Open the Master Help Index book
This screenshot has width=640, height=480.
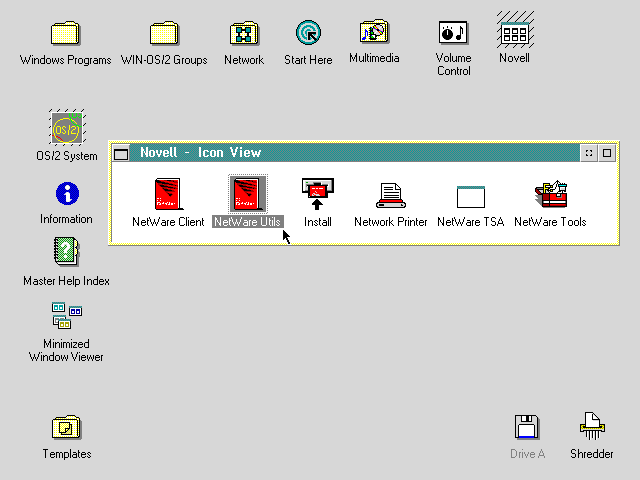click(66, 252)
